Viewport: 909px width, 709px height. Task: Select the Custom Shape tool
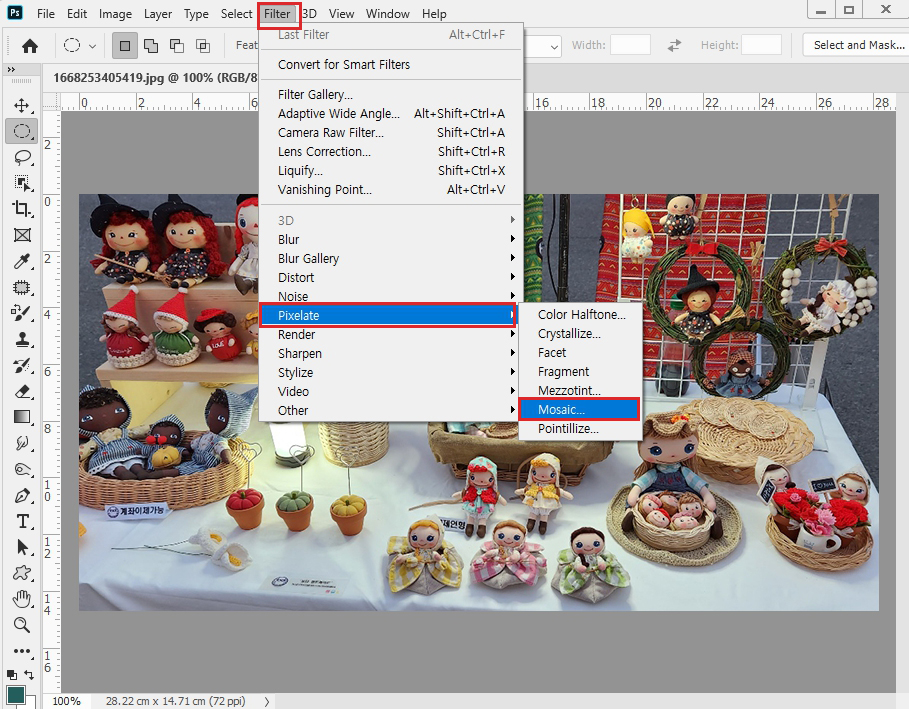(21, 573)
